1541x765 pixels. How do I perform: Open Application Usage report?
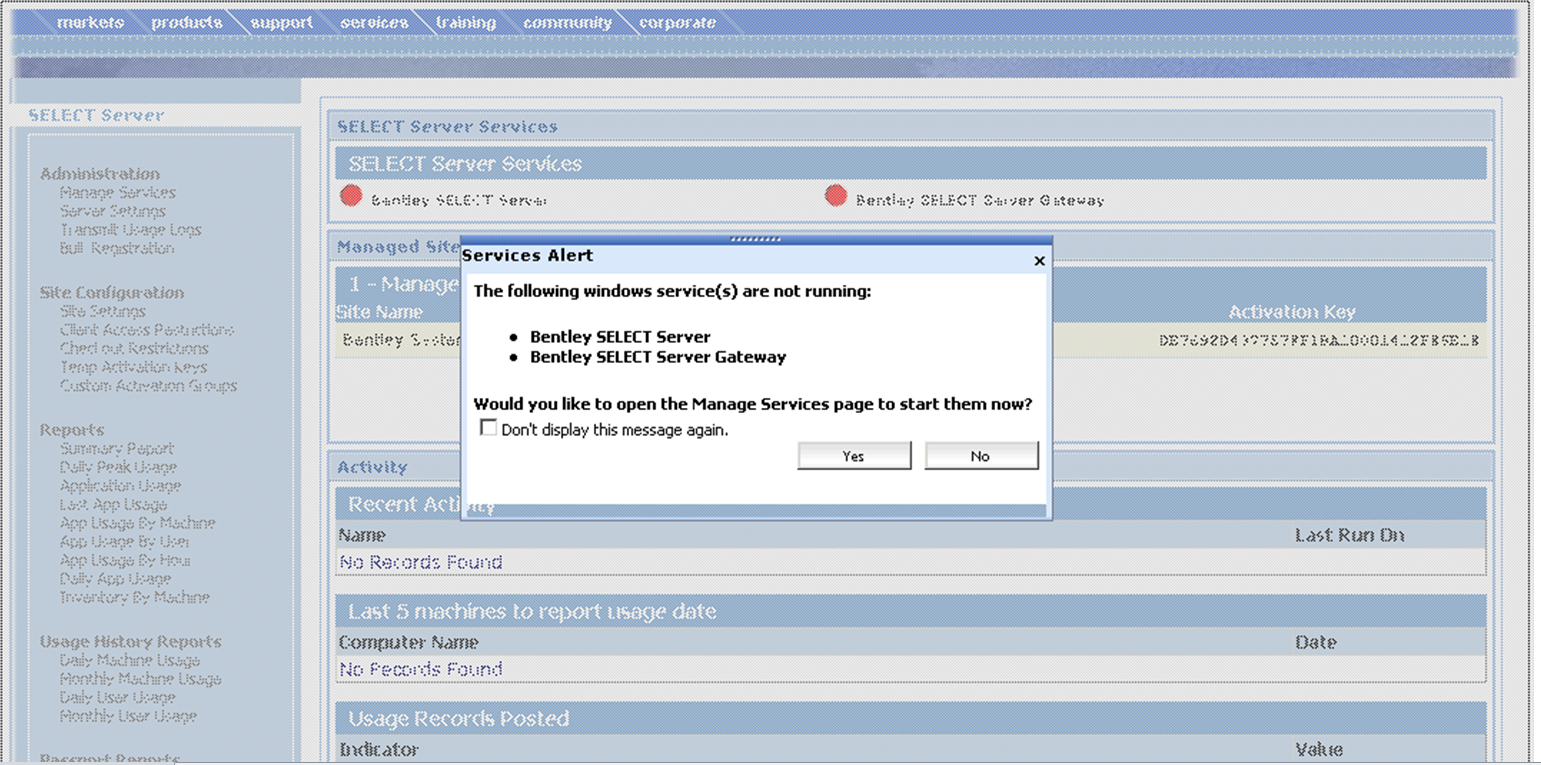(120, 485)
